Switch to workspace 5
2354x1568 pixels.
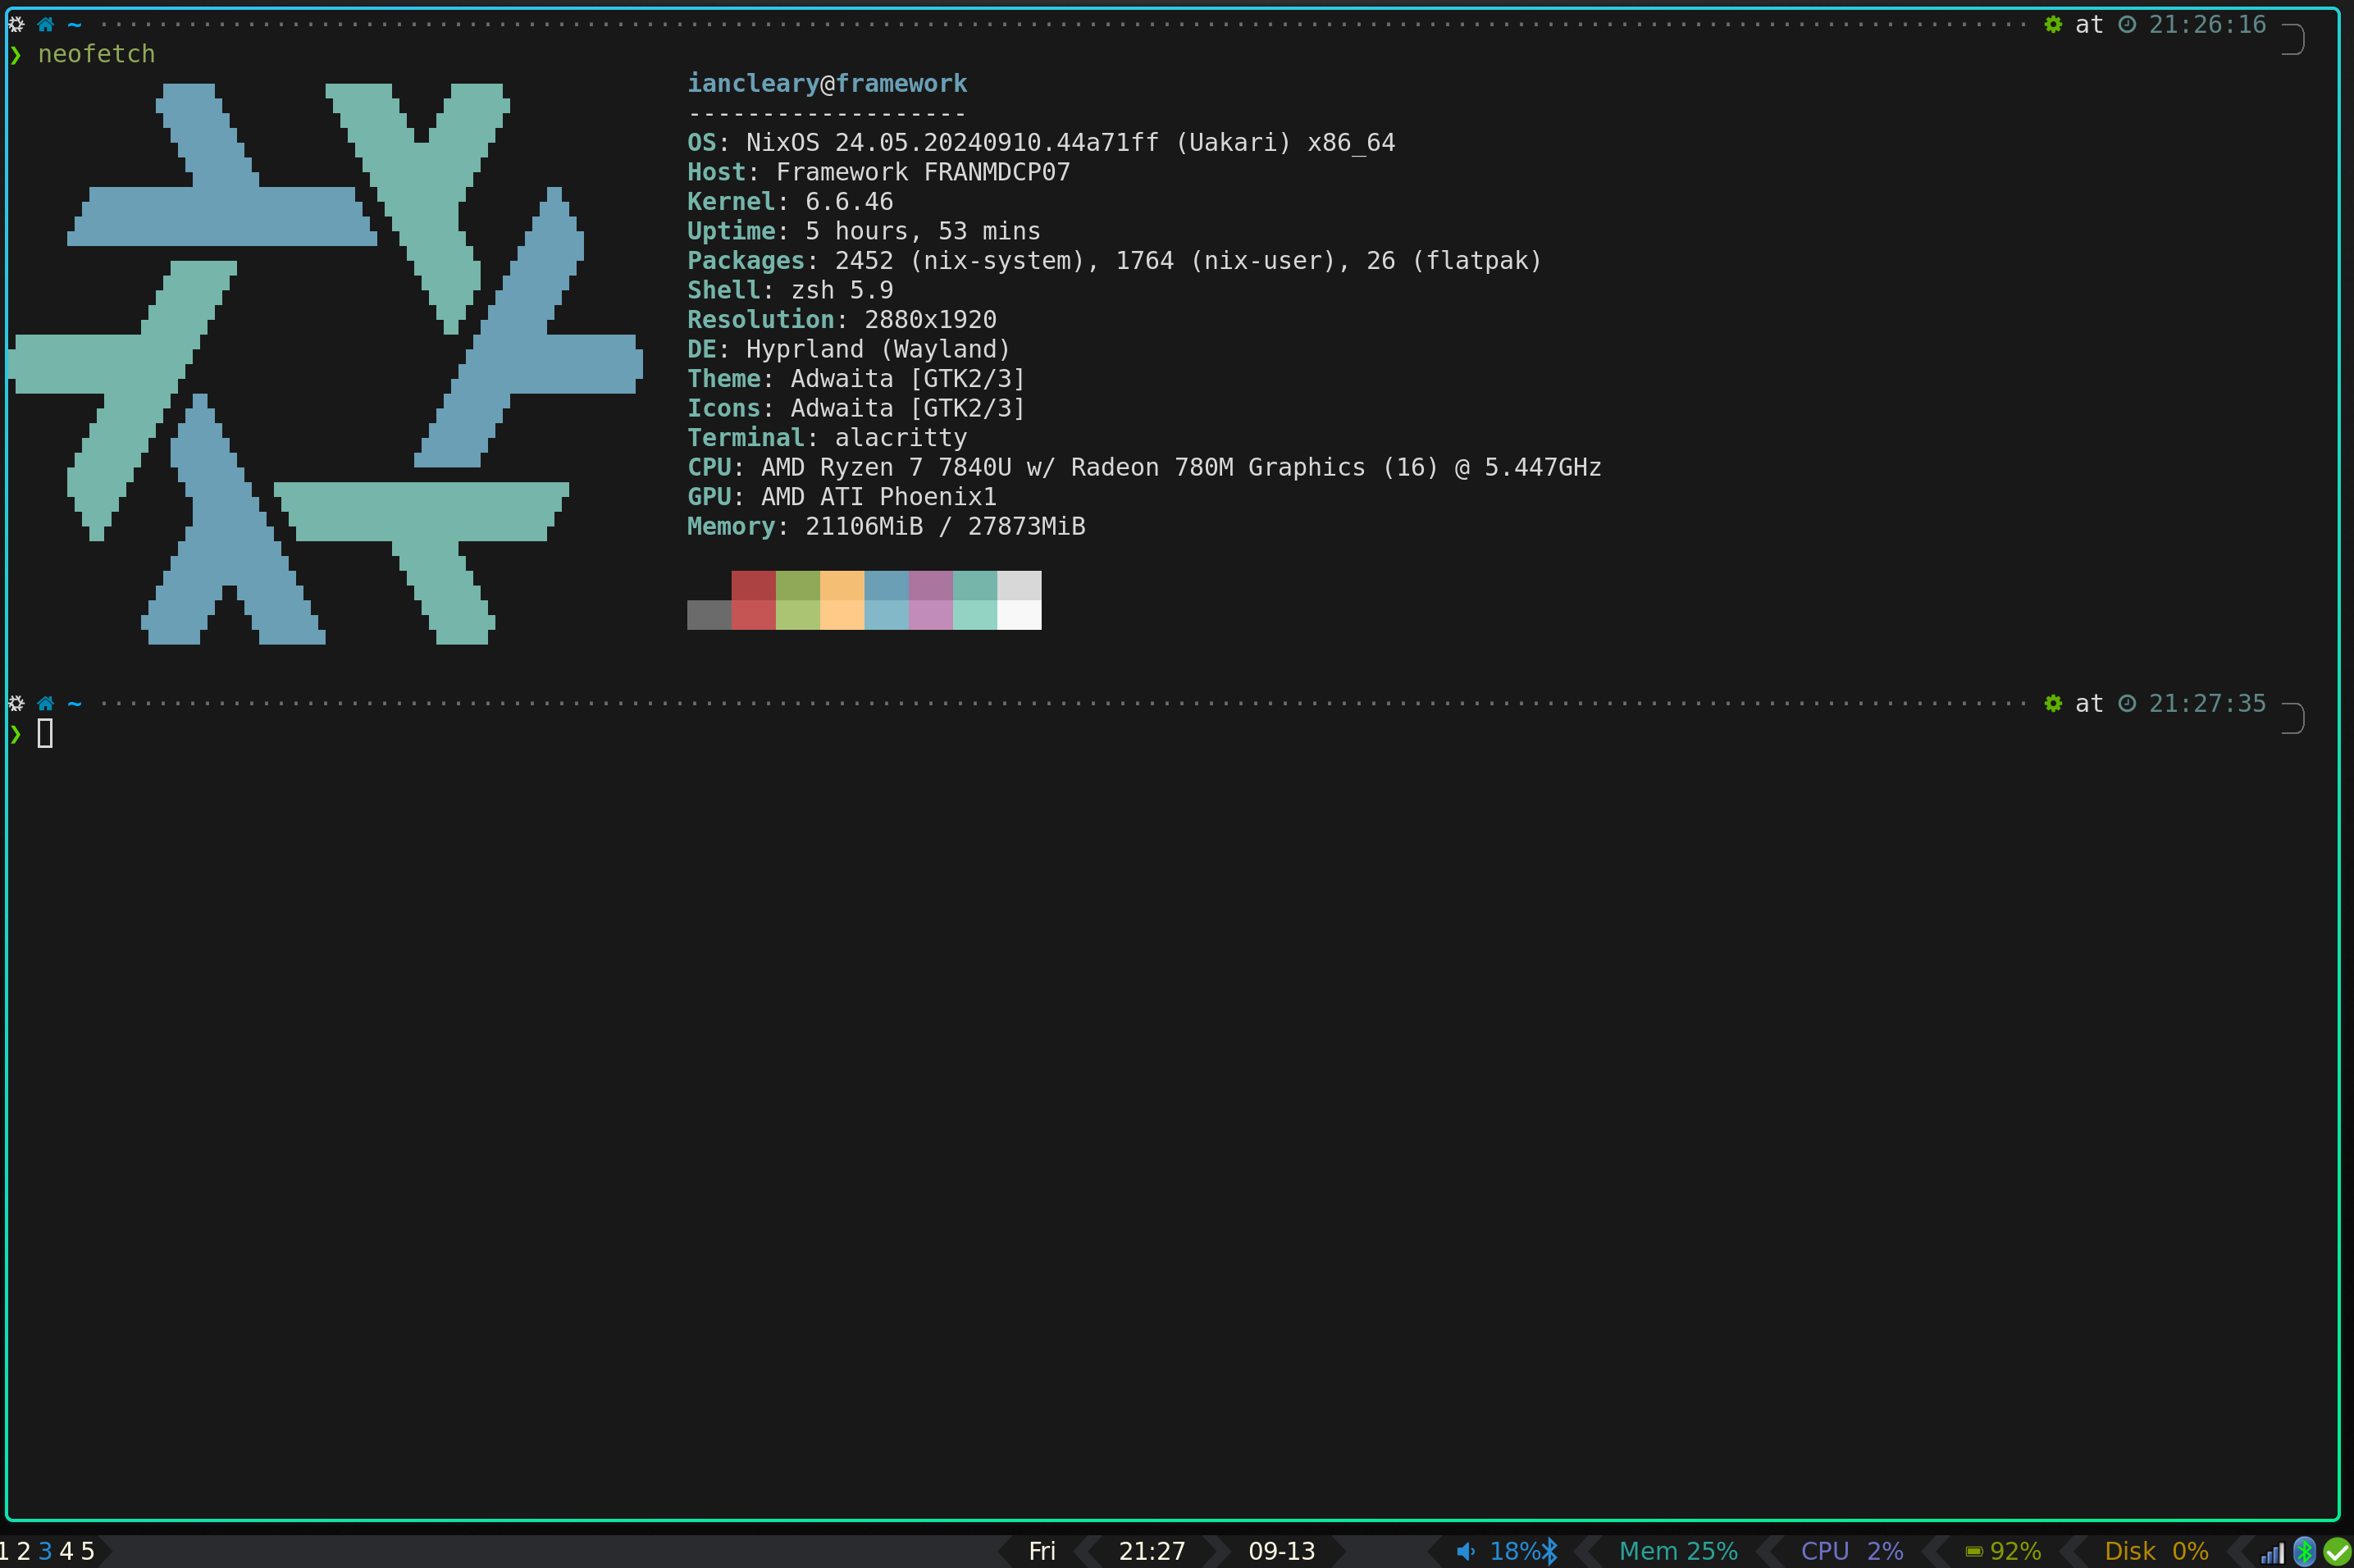pyautogui.click(x=88, y=1551)
